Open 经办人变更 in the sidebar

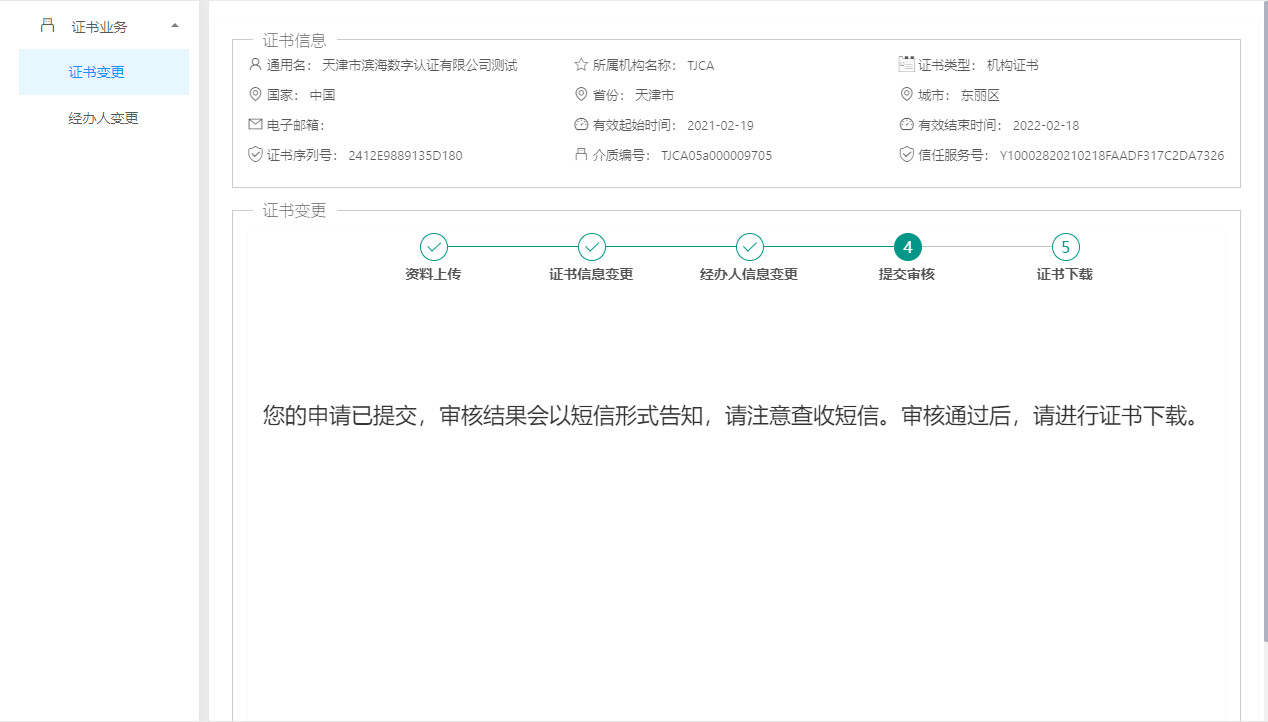tap(103, 118)
